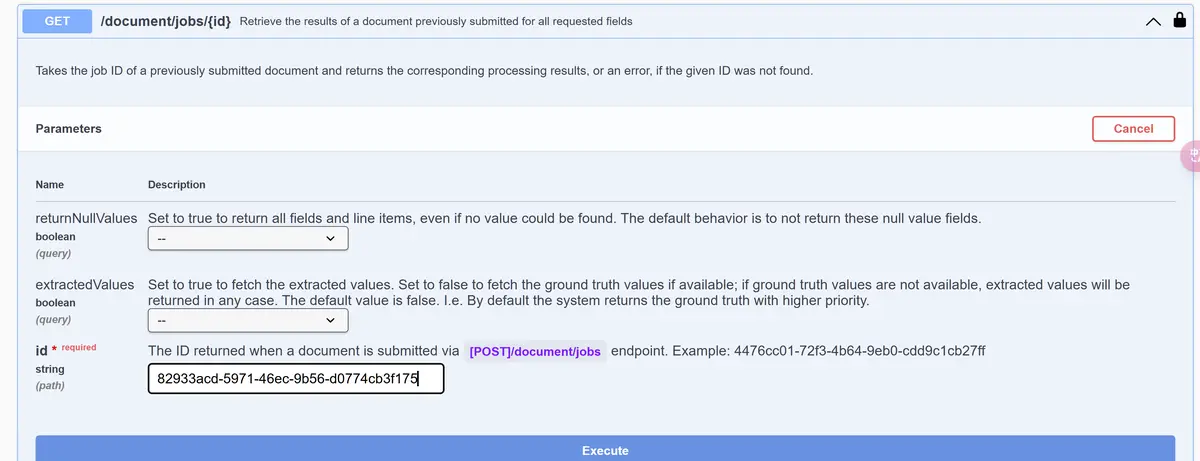Cancel the try-it-out mode
Image resolution: width=1200 pixels, height=461 pixels.
[1133, 128]
